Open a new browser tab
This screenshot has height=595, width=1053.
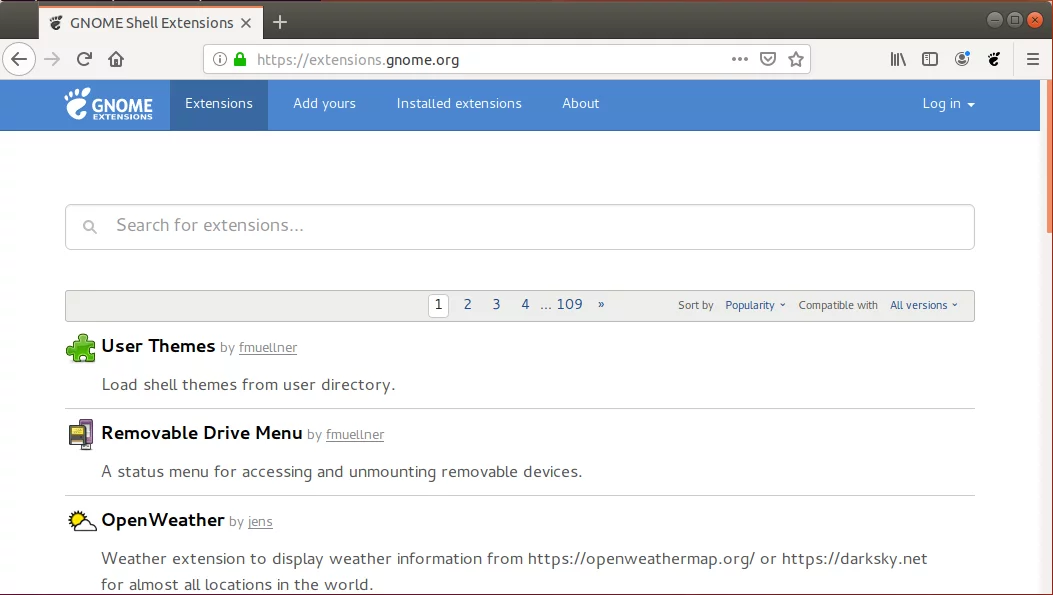click(x=280, y=23)
